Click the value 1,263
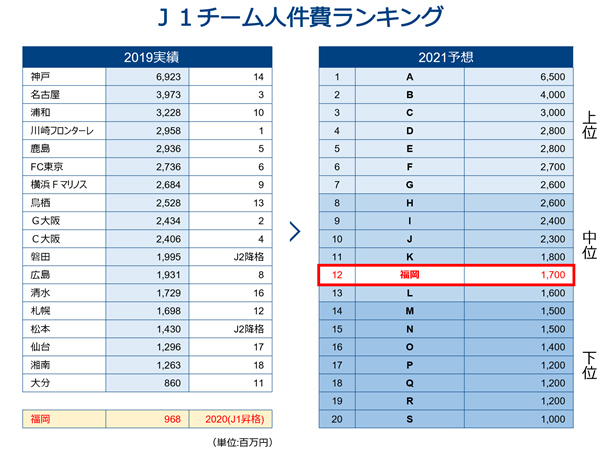 coord(168,365)
